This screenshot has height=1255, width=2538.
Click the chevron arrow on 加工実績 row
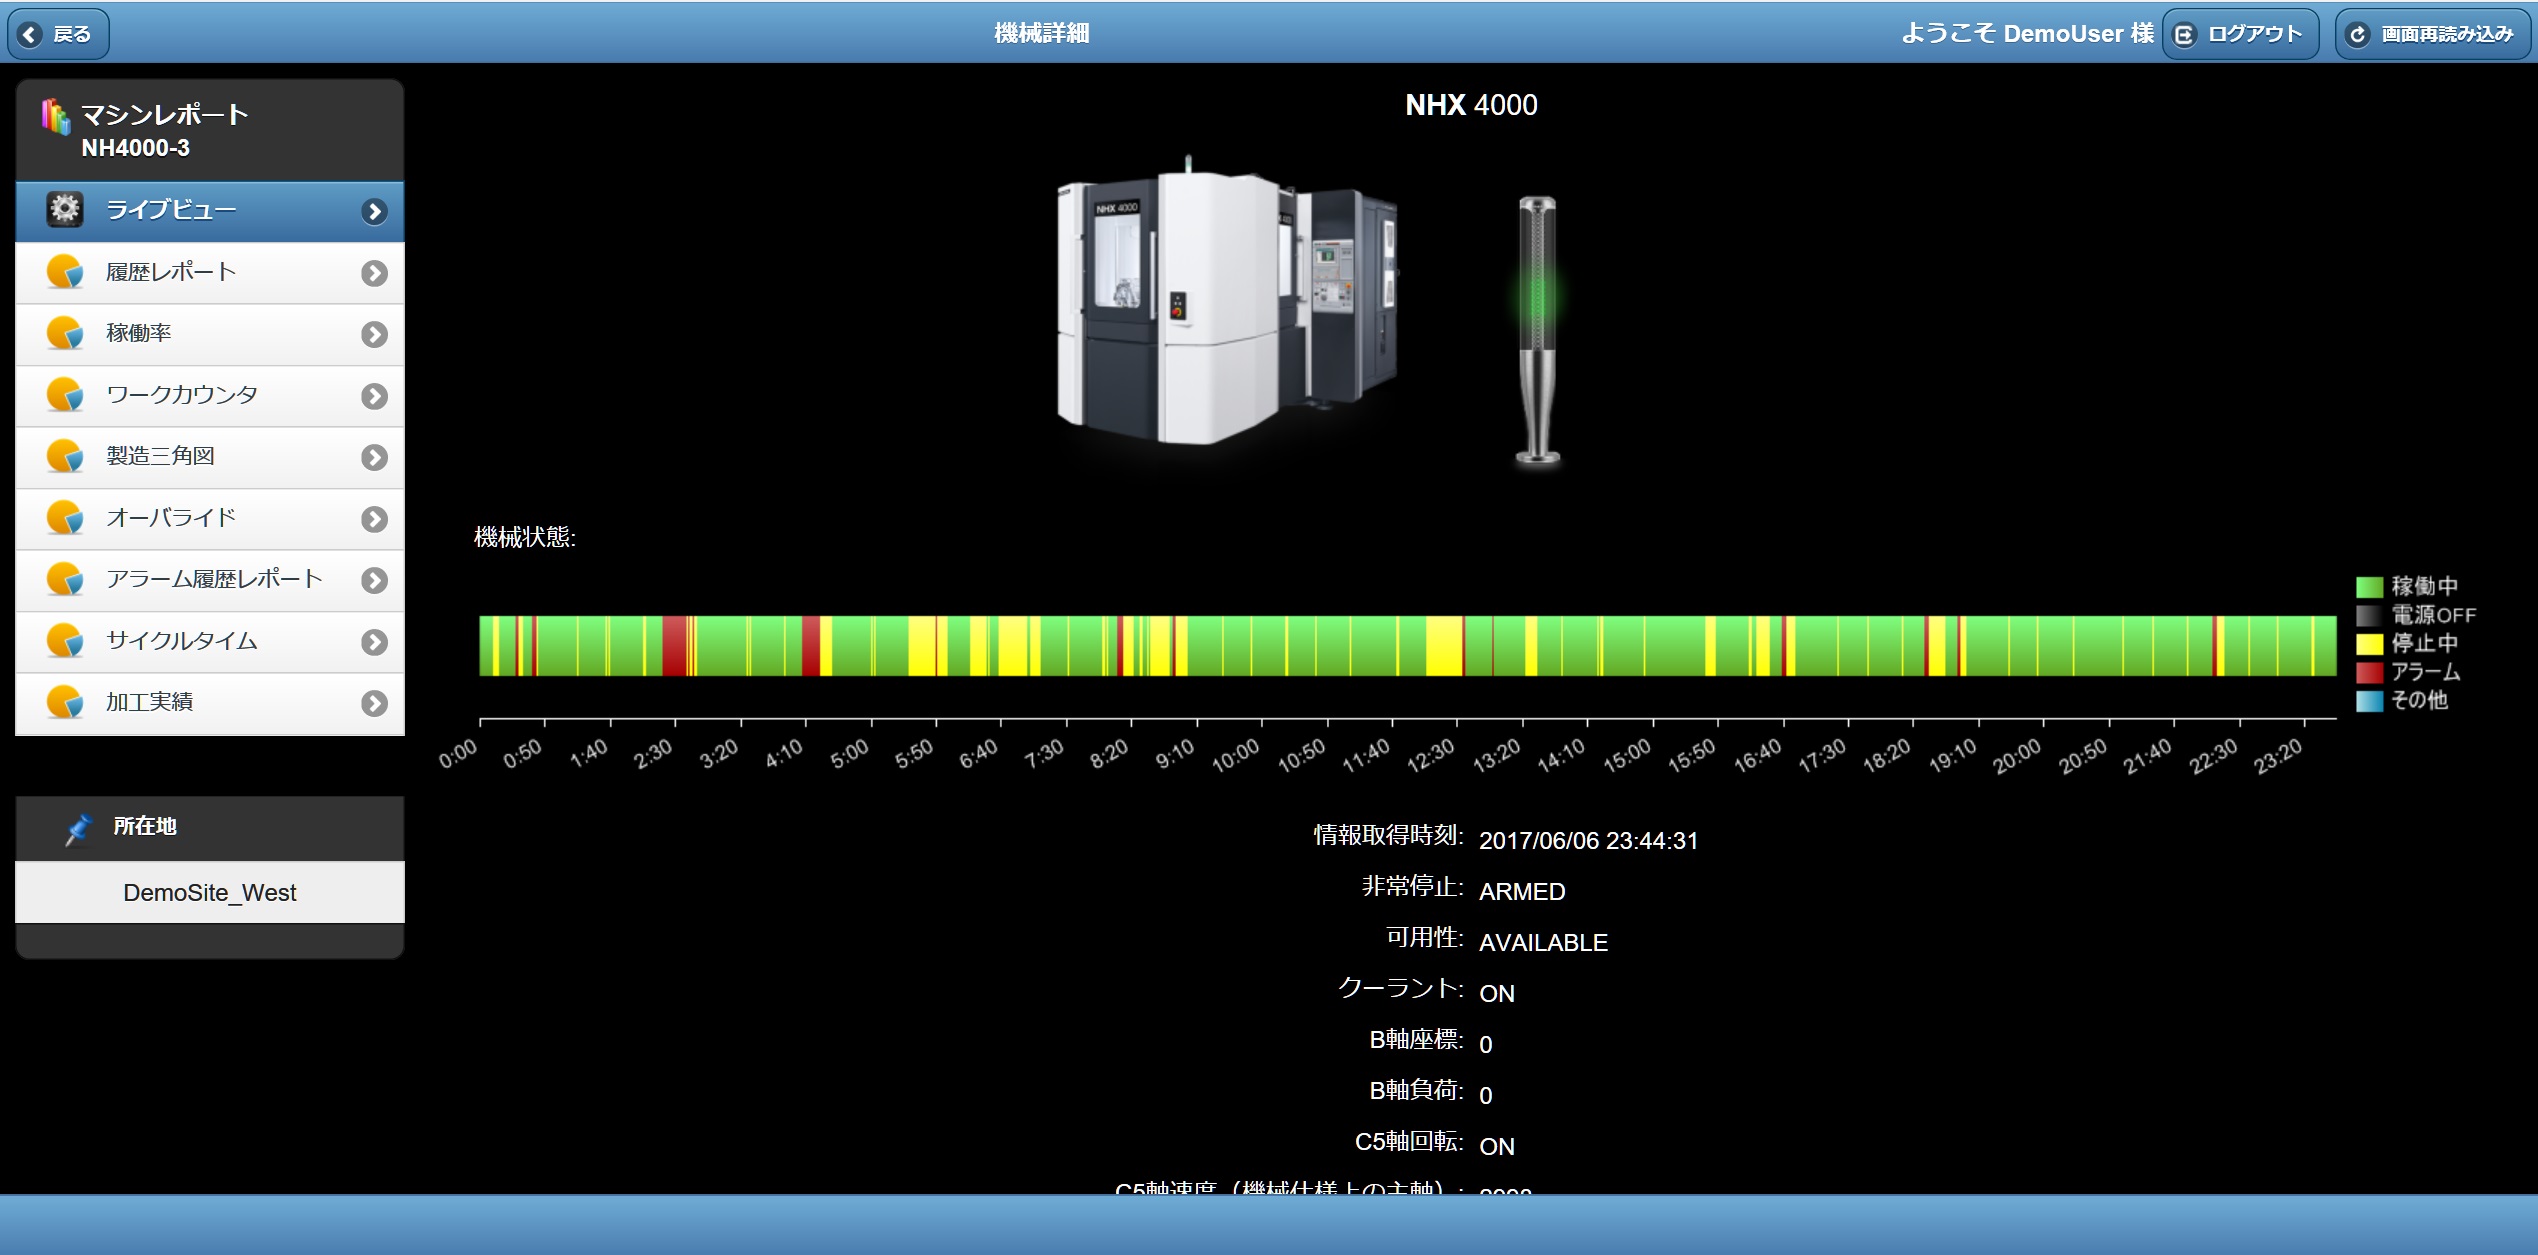click(x=375, y=704)
